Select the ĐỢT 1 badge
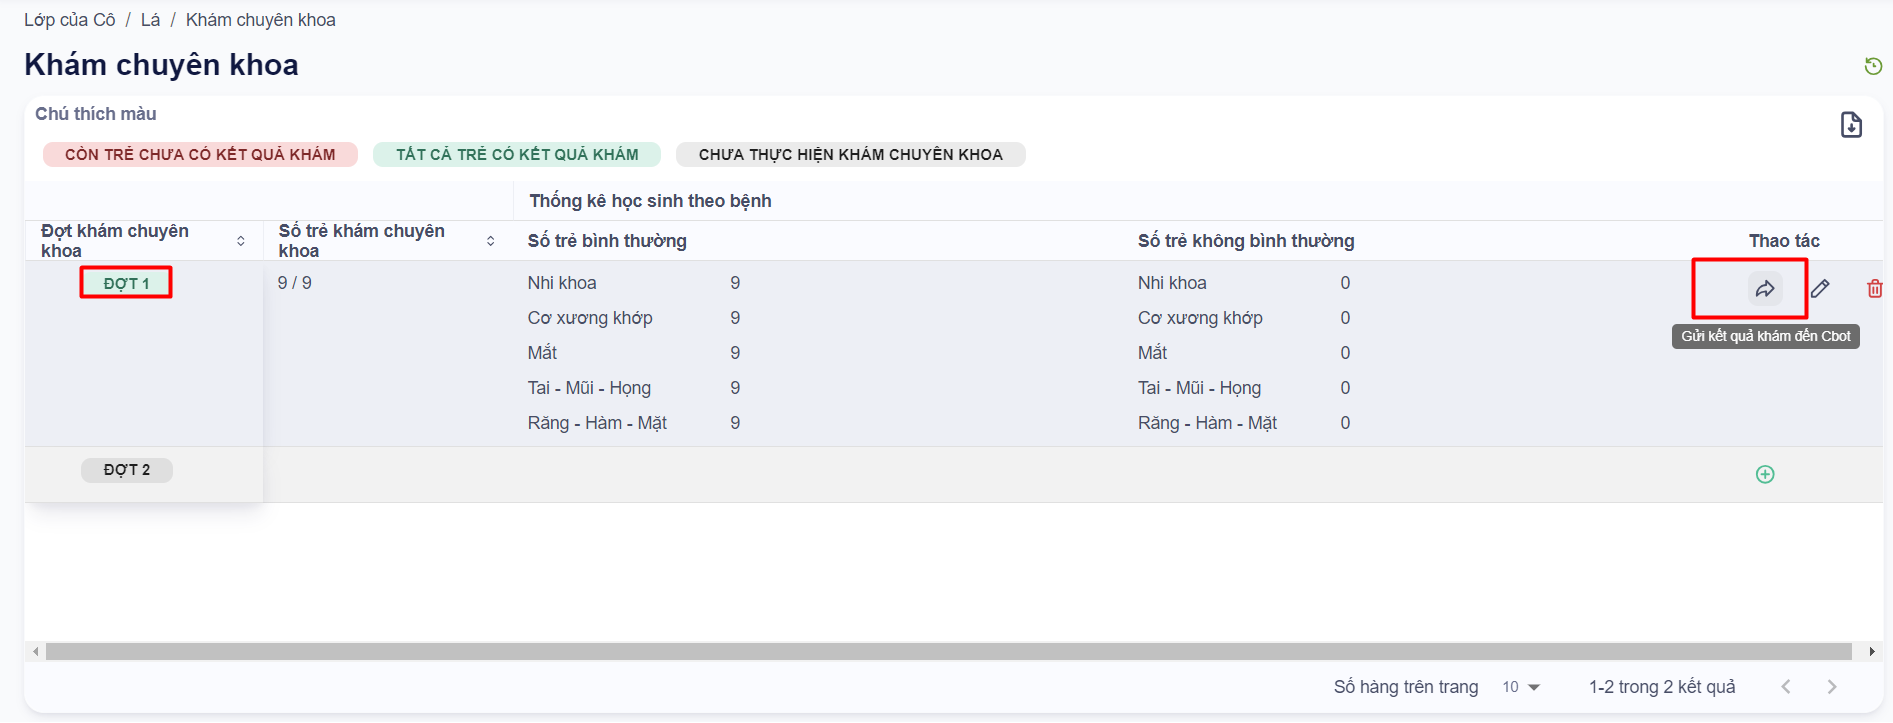1893x723 pixels. coord(126,283)
